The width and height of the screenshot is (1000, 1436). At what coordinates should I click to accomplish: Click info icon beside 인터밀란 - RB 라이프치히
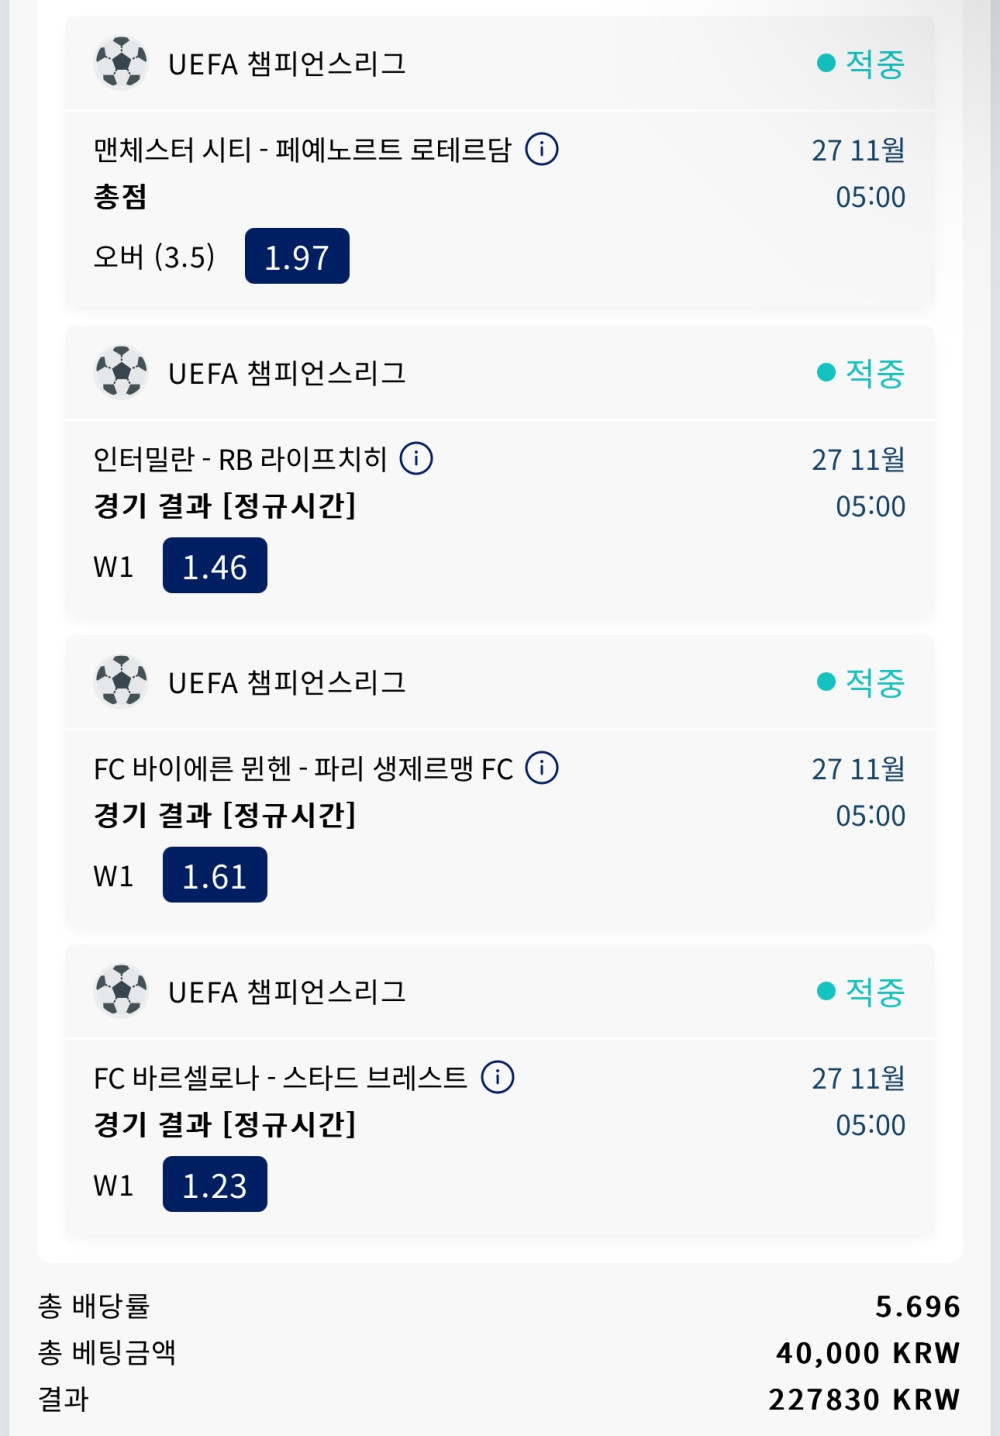416,458
